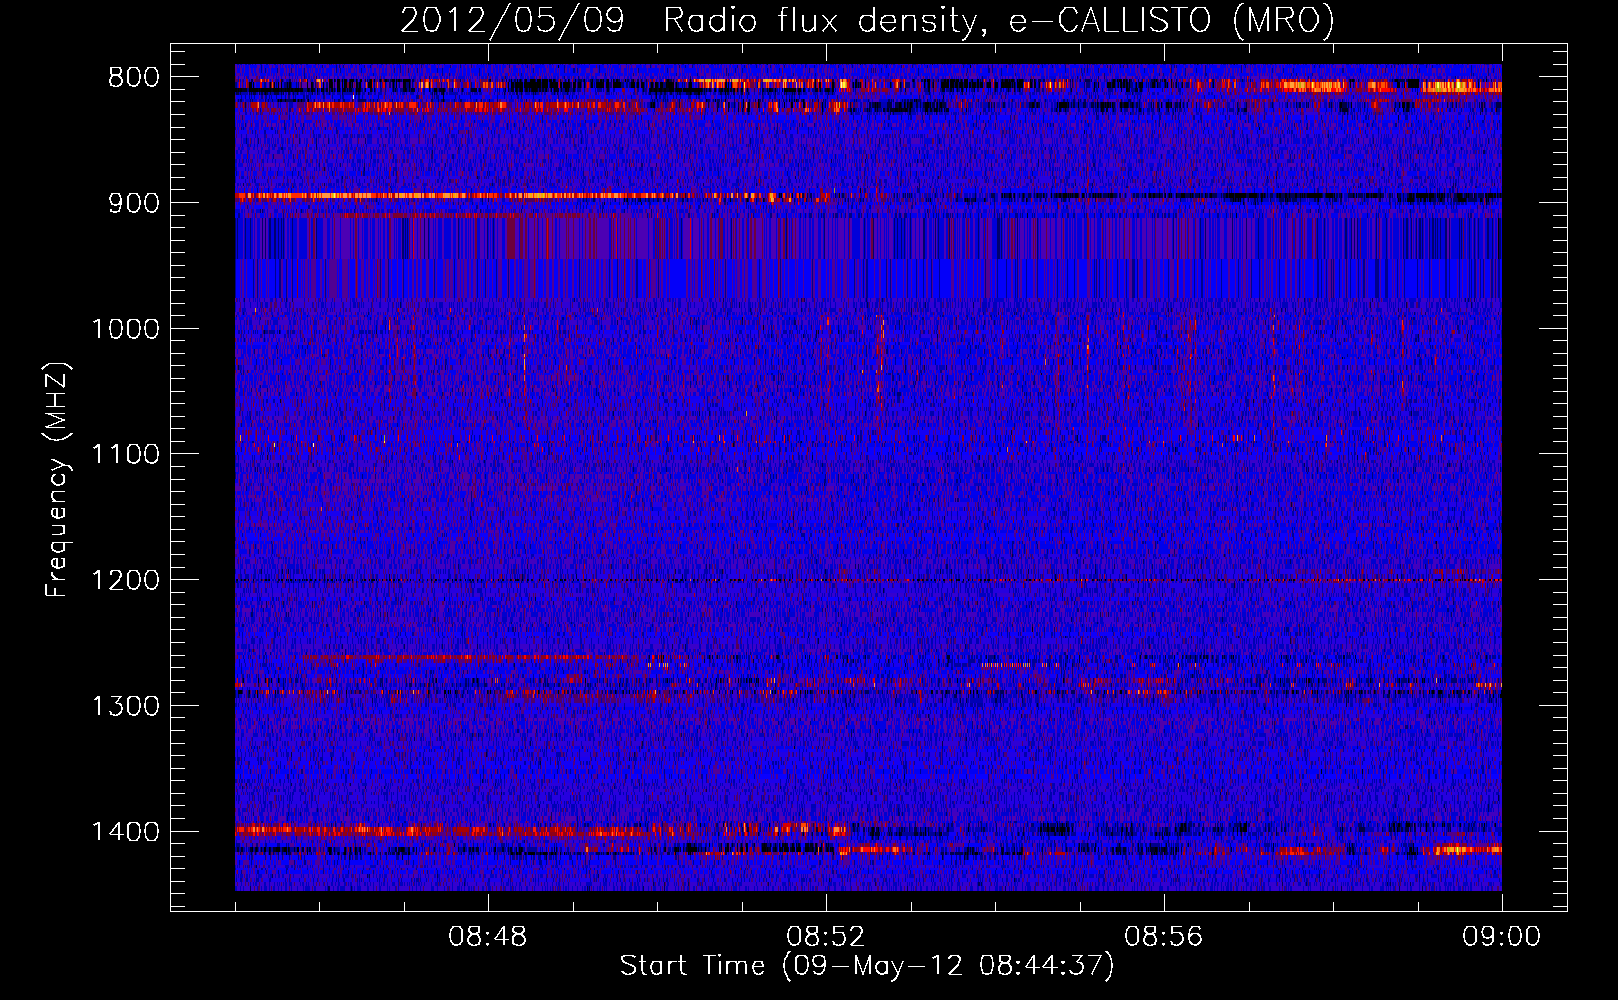Click the 09:00 time tick label
This screenshot has height=1000, width=1618.
(x=1501, y=937)
